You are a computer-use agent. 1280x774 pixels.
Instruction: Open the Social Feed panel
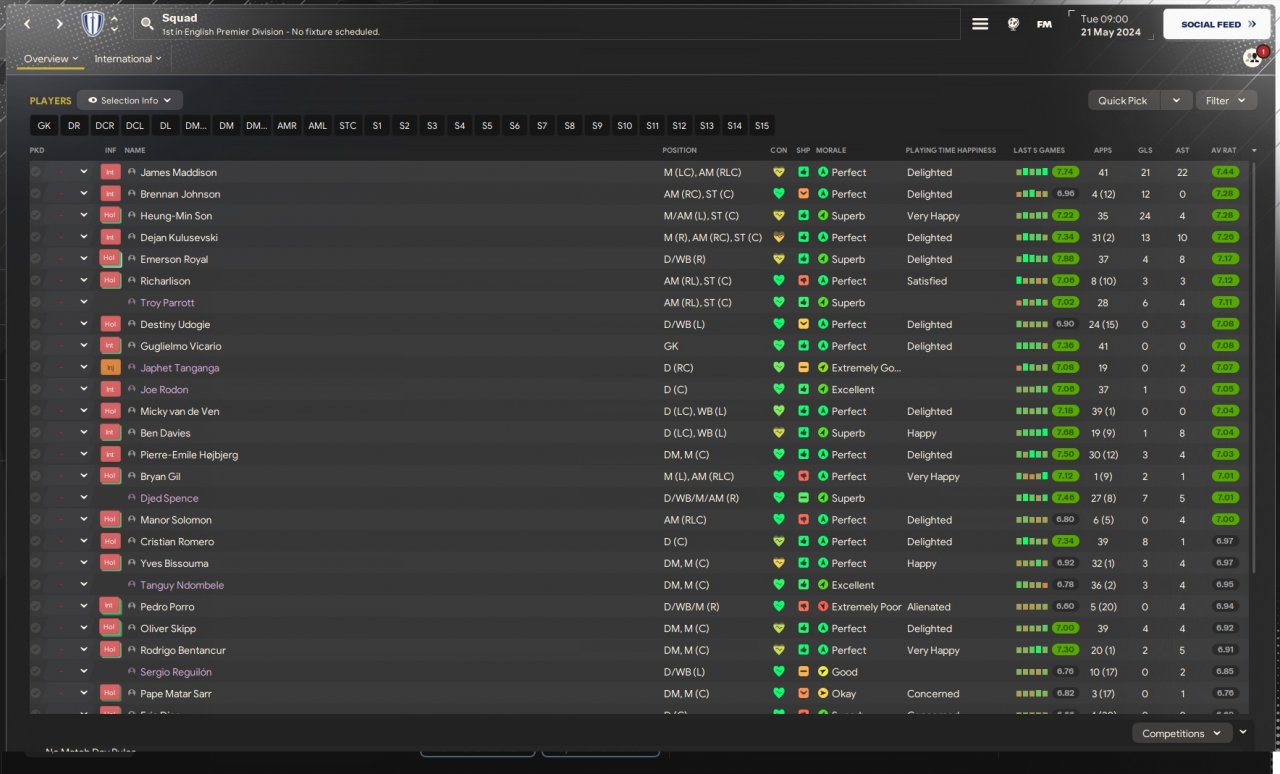point(1216,24)
